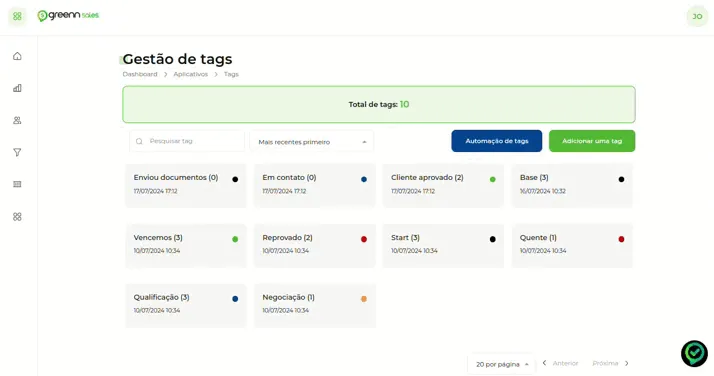
Task: Open the bar chart reports sidebar icon
Action: coord(17,88)
